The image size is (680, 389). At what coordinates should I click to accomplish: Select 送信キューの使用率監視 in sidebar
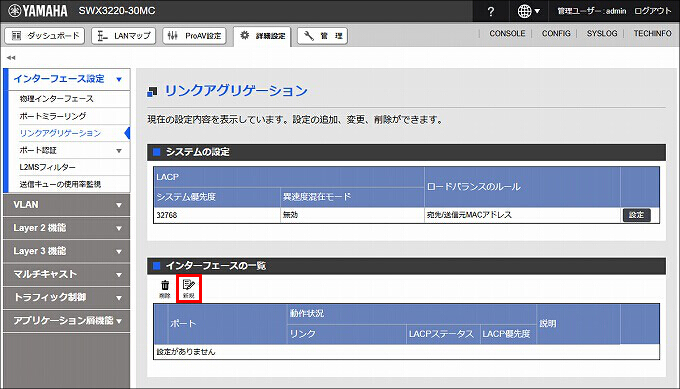(60, 184)
